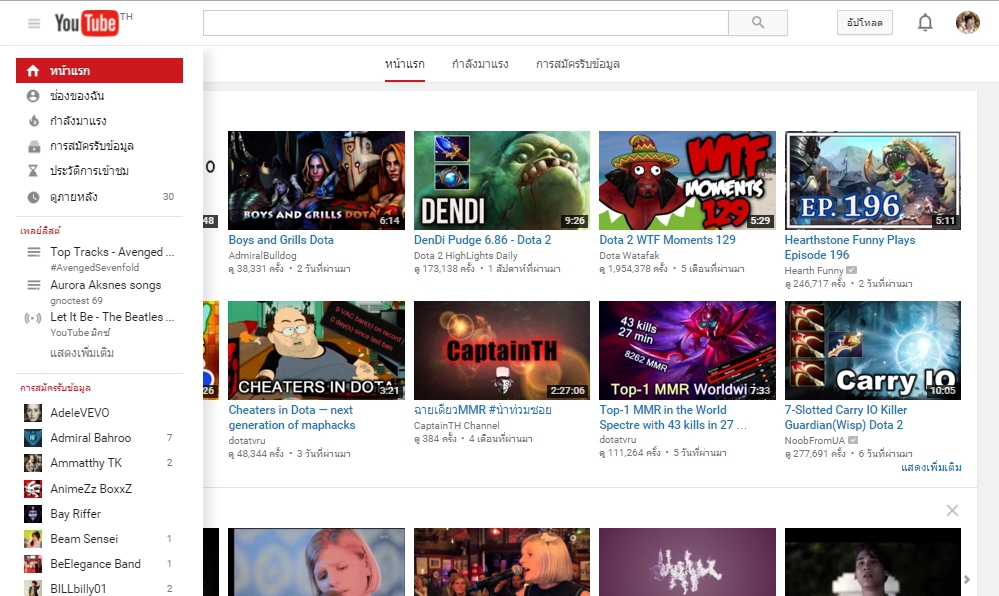
Task: Expand recommendations with blue แสดงเพิ่มเติม link
Action: point(931,467)
